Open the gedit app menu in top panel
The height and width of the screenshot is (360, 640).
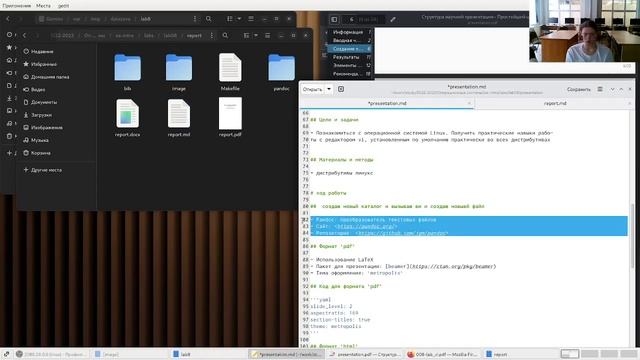pyautogui.click(x=63, y=6)
